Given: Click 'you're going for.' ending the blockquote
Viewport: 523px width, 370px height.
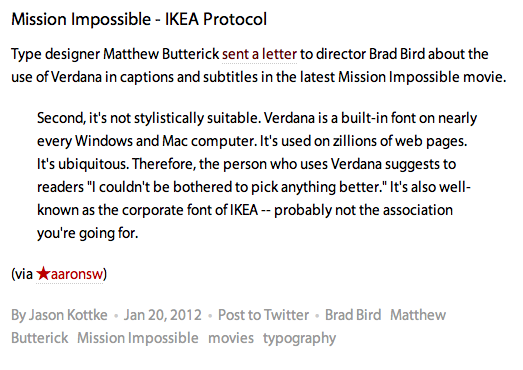Looking at the screenshot, I should (87, 233).
